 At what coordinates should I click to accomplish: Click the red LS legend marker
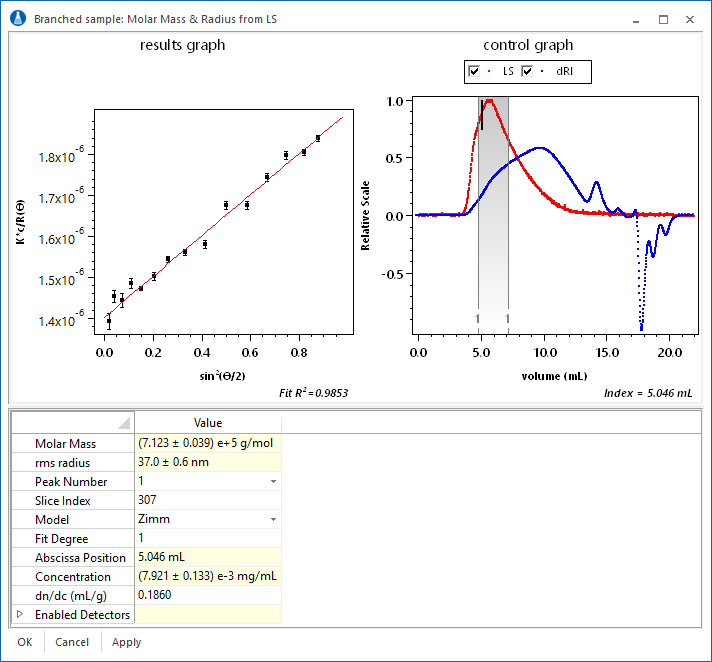pos(488,72)
